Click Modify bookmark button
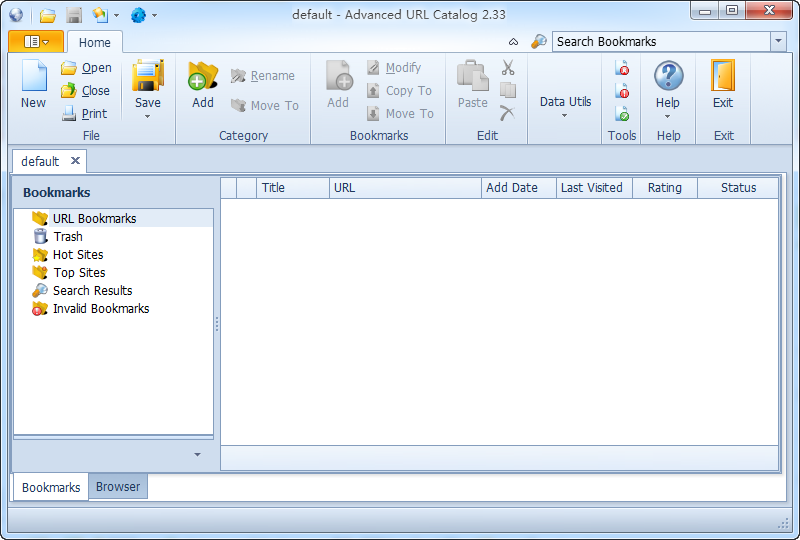The height and width of the screenshot is (540, 800). pyautogui.click(x=394, y=67)
